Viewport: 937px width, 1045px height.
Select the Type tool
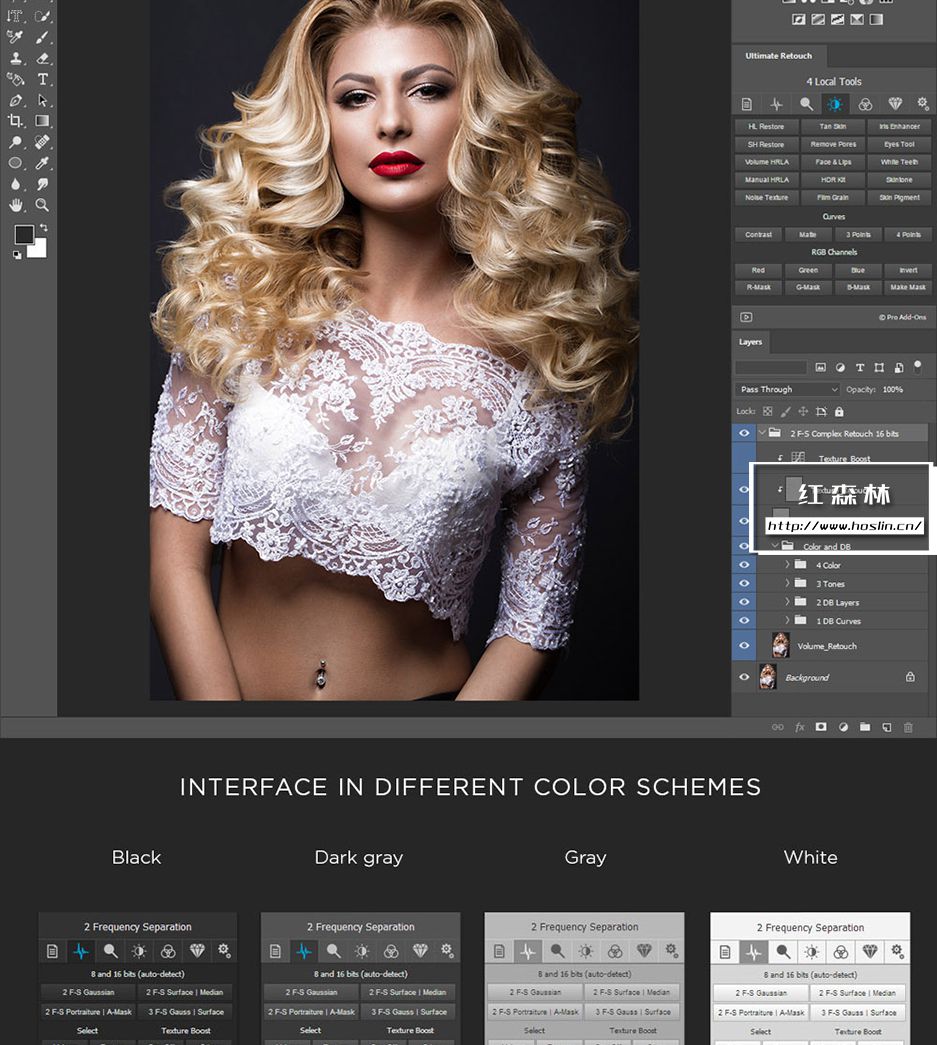tap(43, 79)
